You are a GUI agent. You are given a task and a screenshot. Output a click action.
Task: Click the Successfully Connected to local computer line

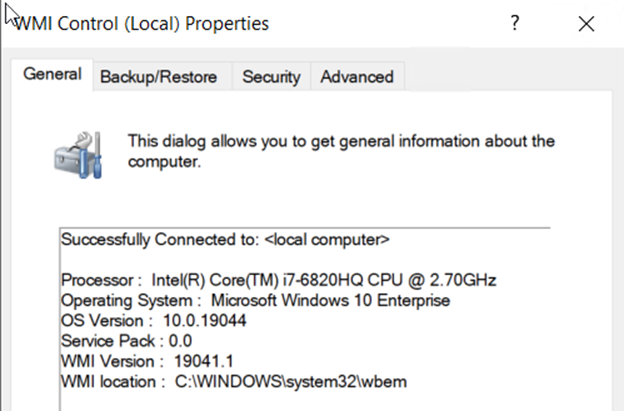(x=225, y=240)
